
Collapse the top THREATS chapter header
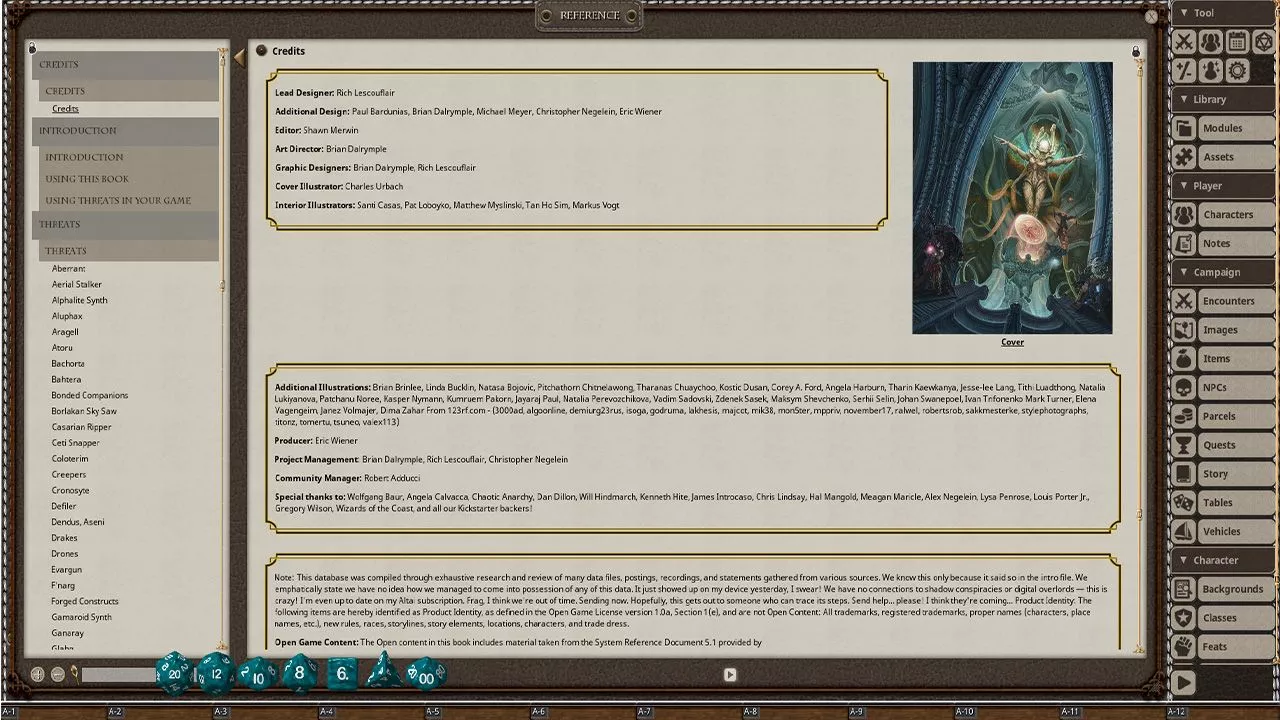125,224
